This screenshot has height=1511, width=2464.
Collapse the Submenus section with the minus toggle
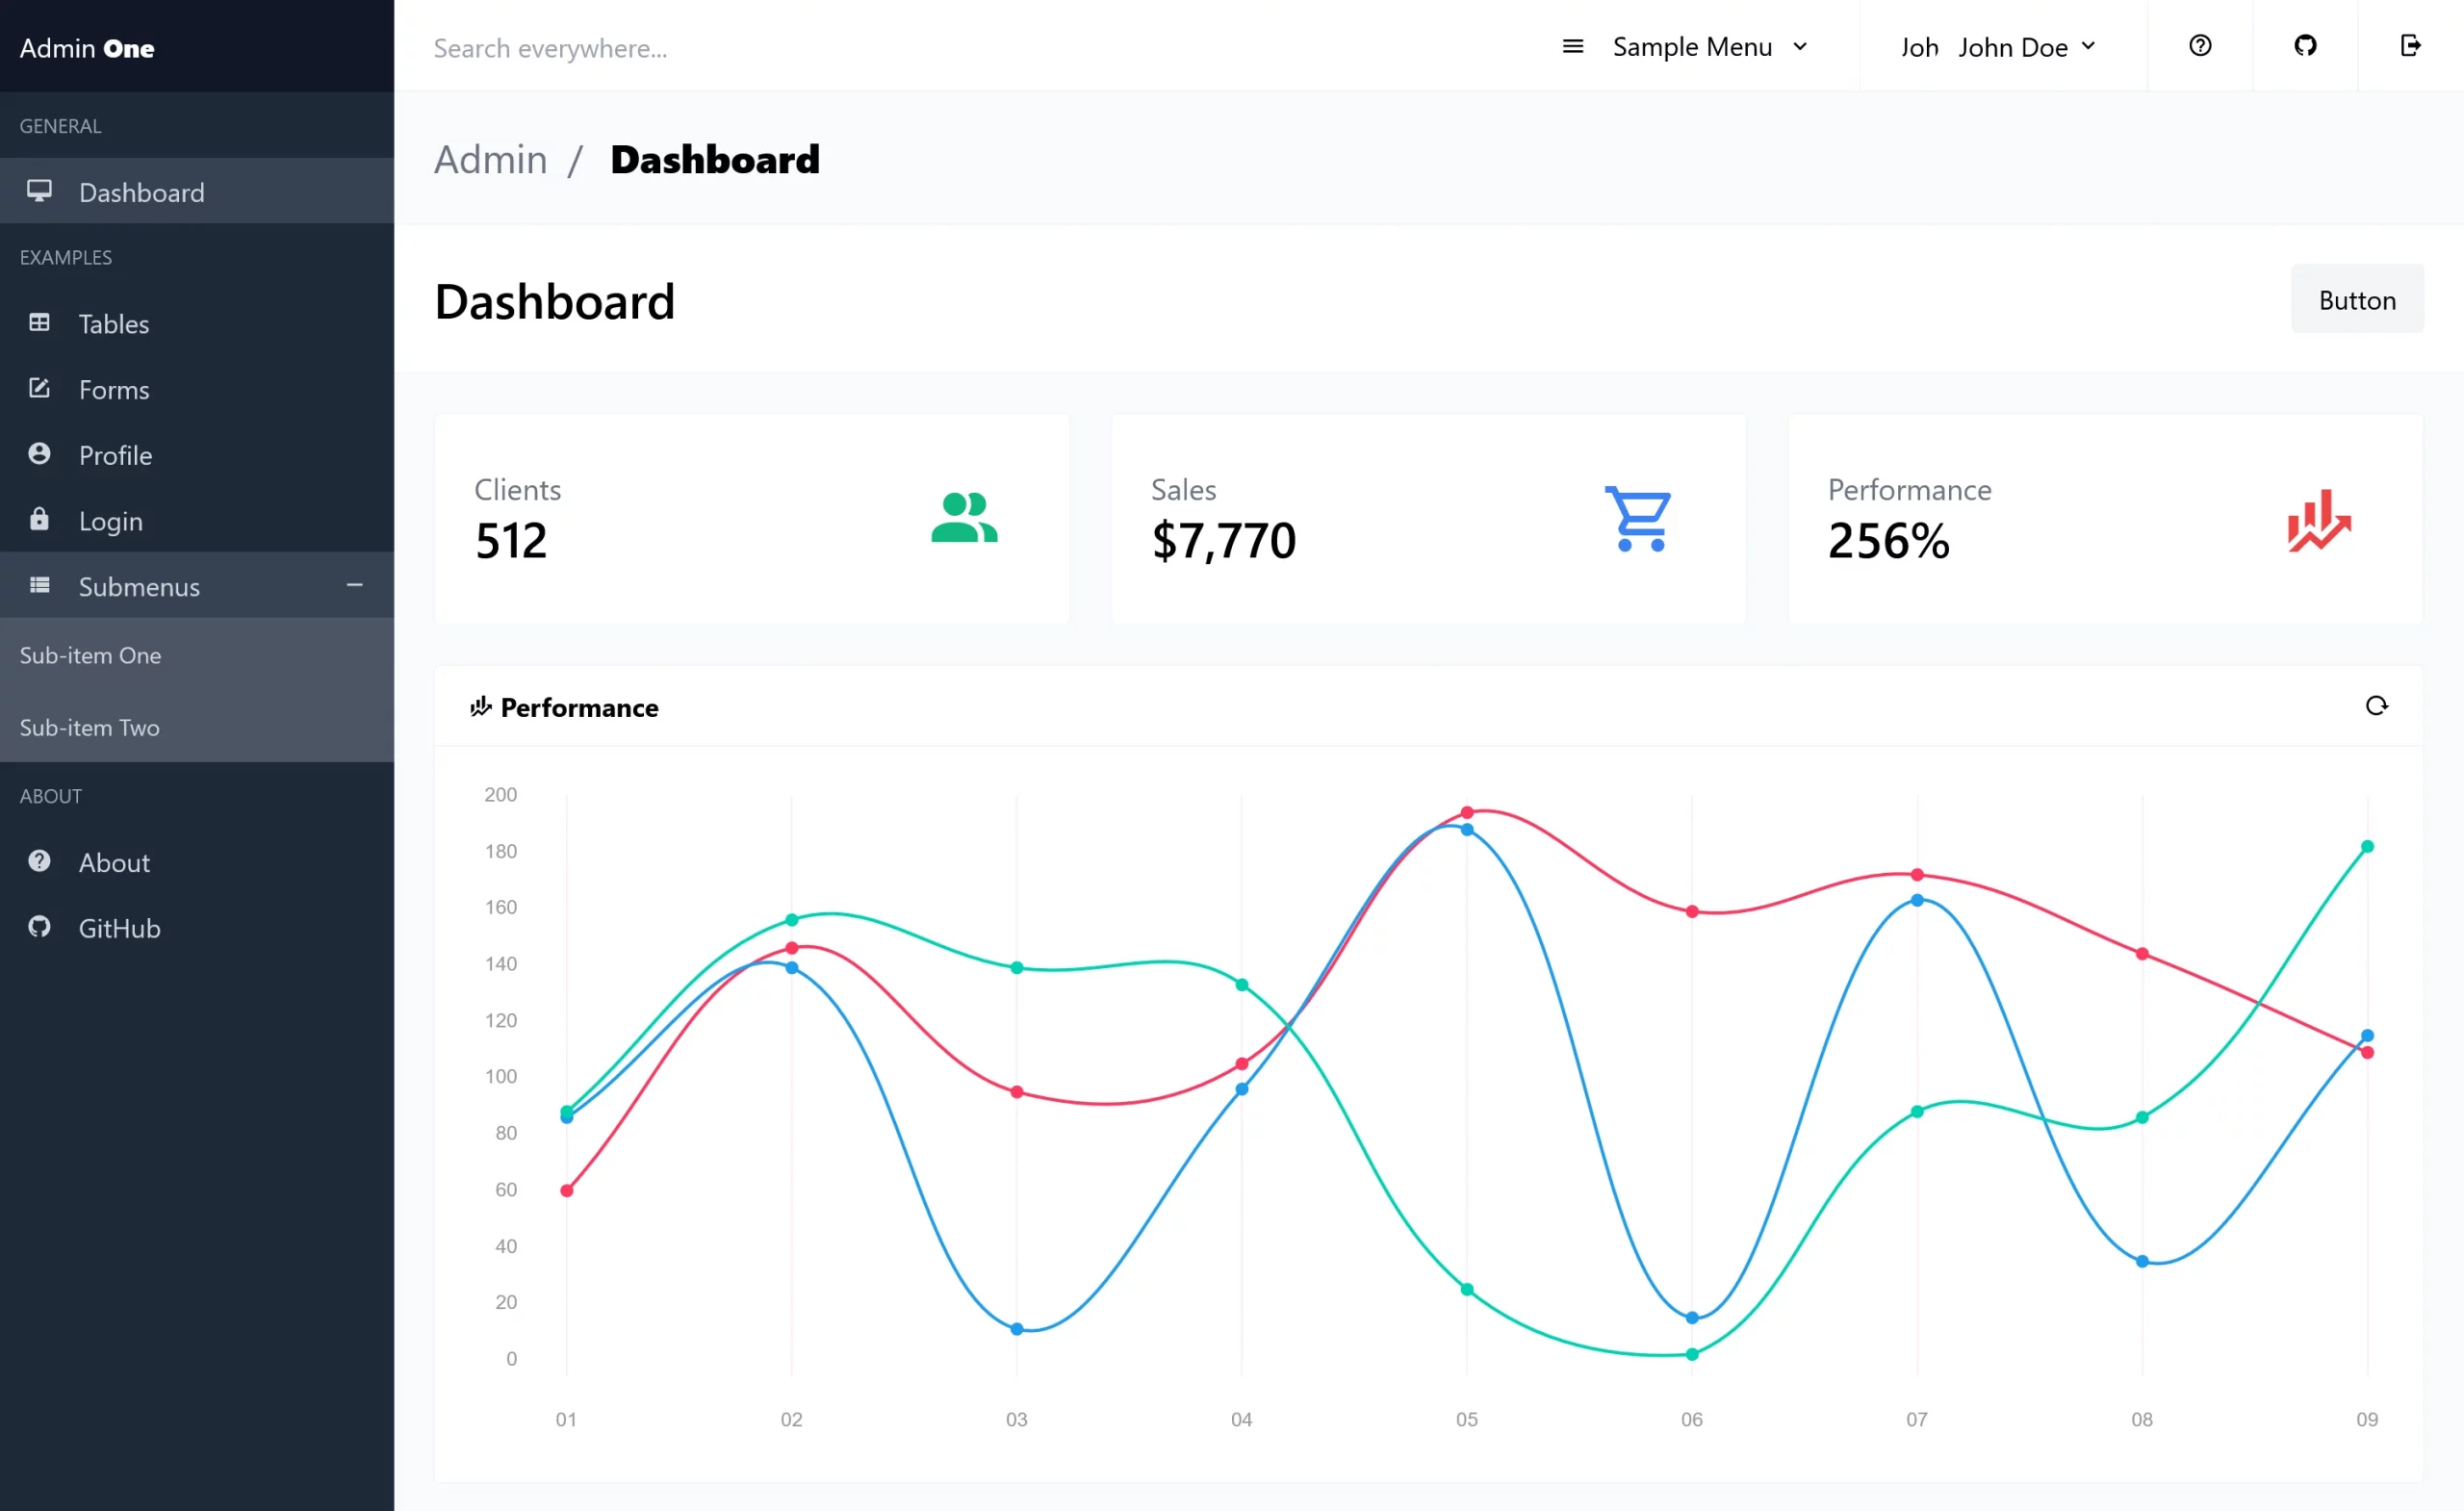click(x=354, y=585)
